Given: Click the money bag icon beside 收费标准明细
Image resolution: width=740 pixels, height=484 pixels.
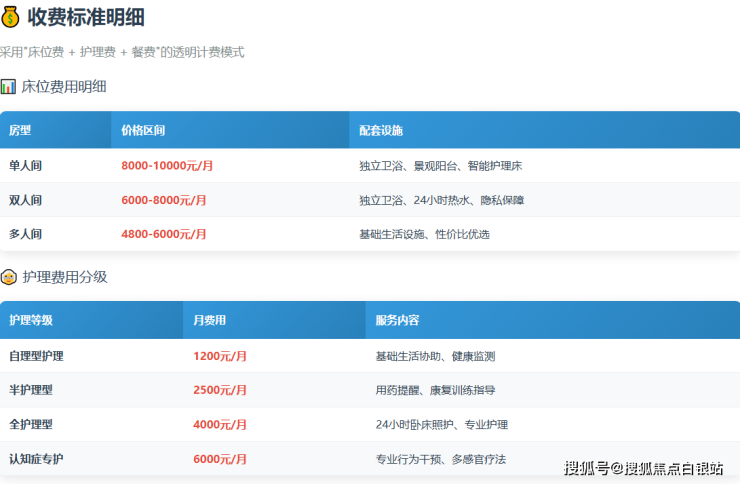Looking at the screenshot, I should pos(10,16).
